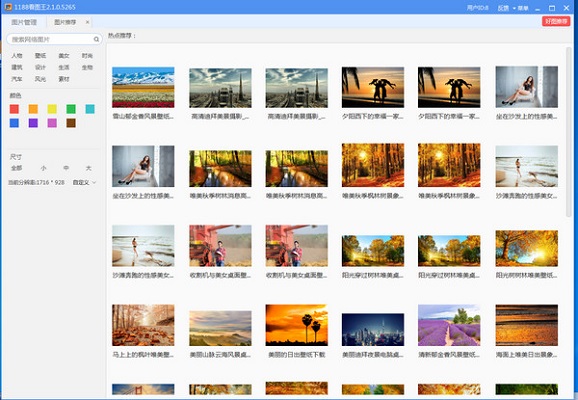Image resolution: width=578 pixels, height=400 pixels.
Task: Select size option 小
Action: [x=43, y=168]
